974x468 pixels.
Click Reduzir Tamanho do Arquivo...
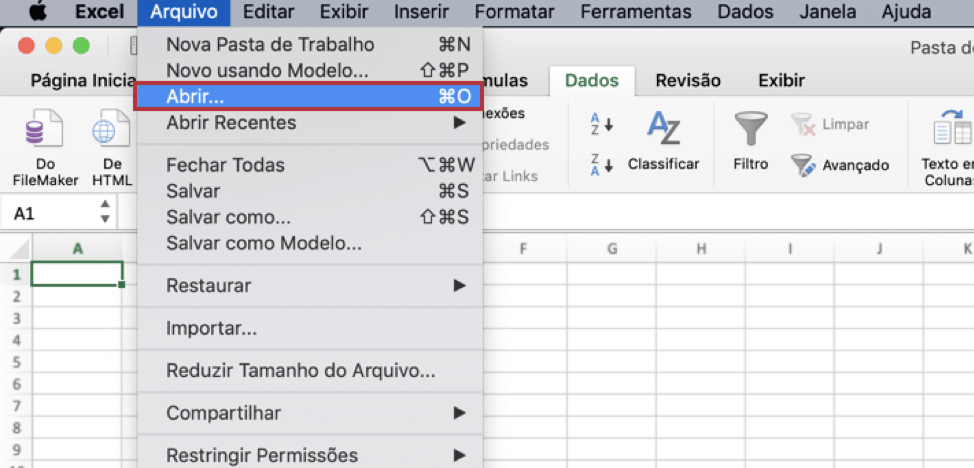coord(300,371)
